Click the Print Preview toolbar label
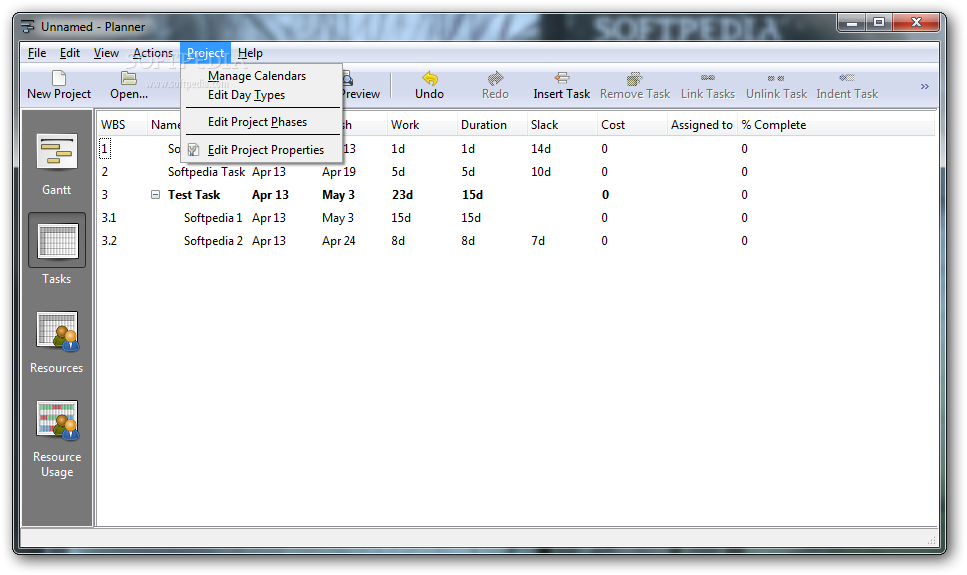Image resolution: width=967 pixels, height=575 pixels. (x=361, y=94)
